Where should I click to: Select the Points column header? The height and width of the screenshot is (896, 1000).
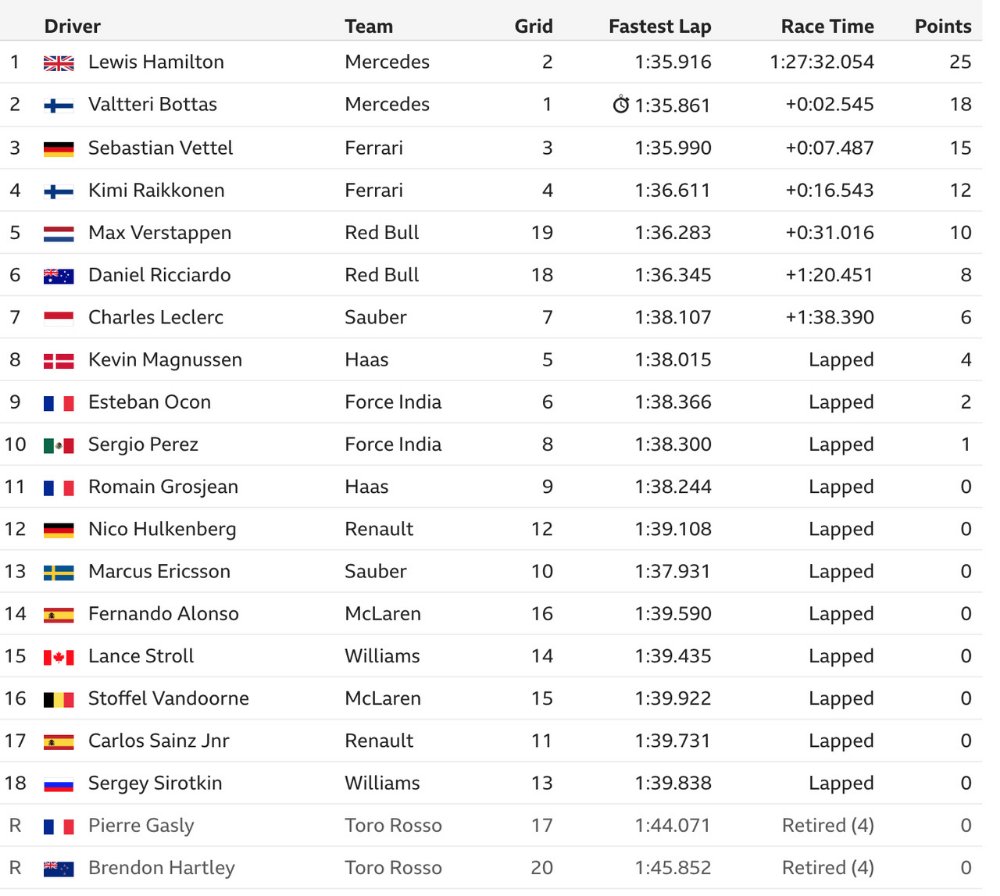[943, 26]
